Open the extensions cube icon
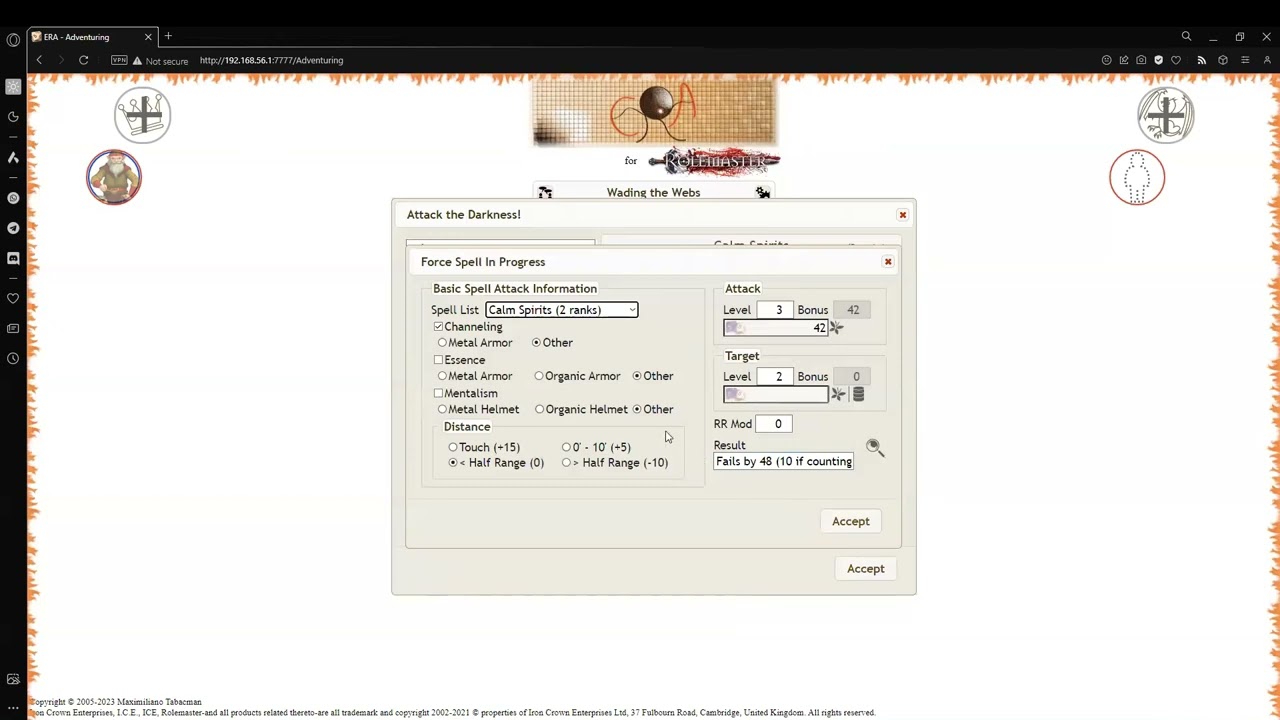This screenshot has width=1280, height=720. click(1223, 61)
